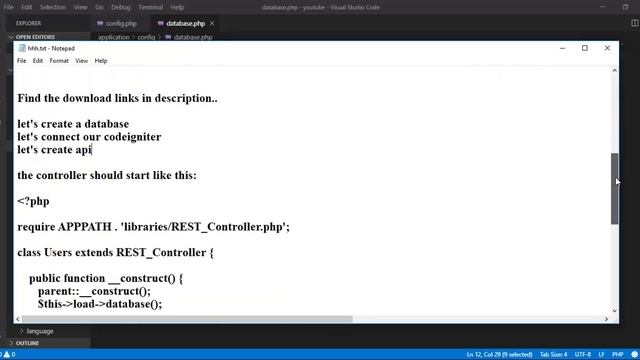Open VS Code Go menu
This screenshot has width=640, height=360.
coord(99,7)
